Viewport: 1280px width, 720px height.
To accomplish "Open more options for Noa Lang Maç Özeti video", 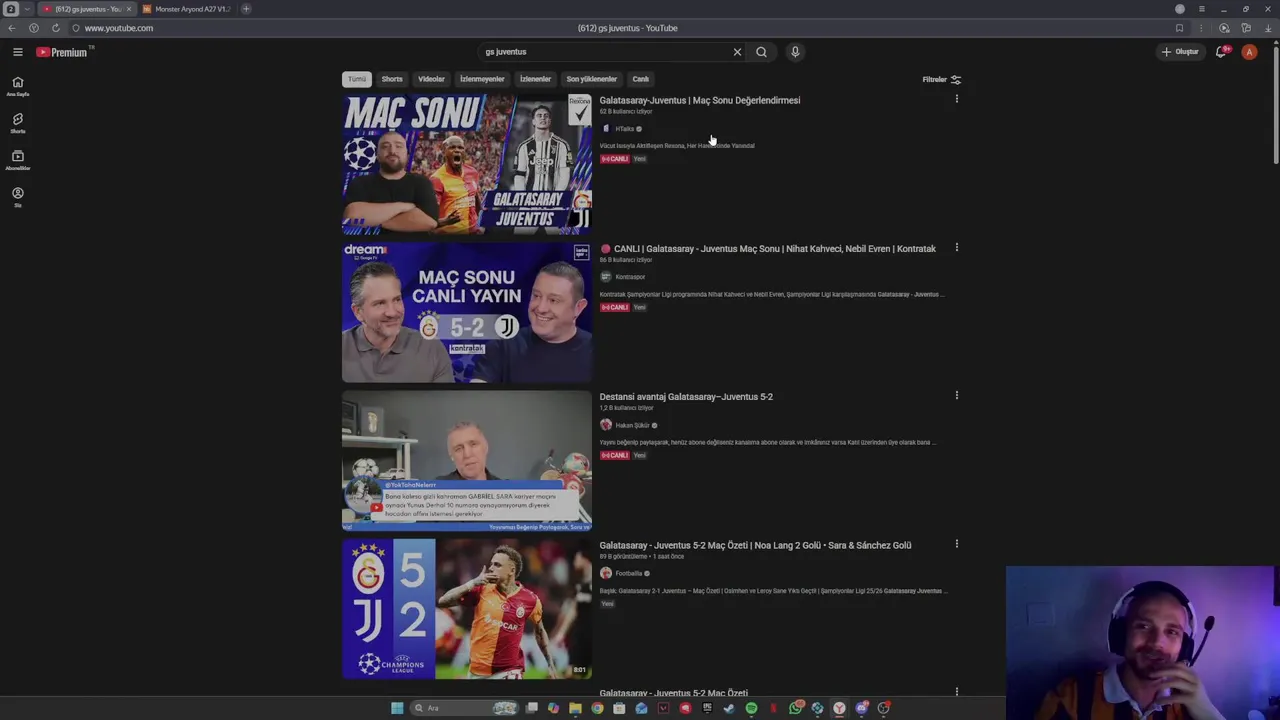I will click(956, 544).
